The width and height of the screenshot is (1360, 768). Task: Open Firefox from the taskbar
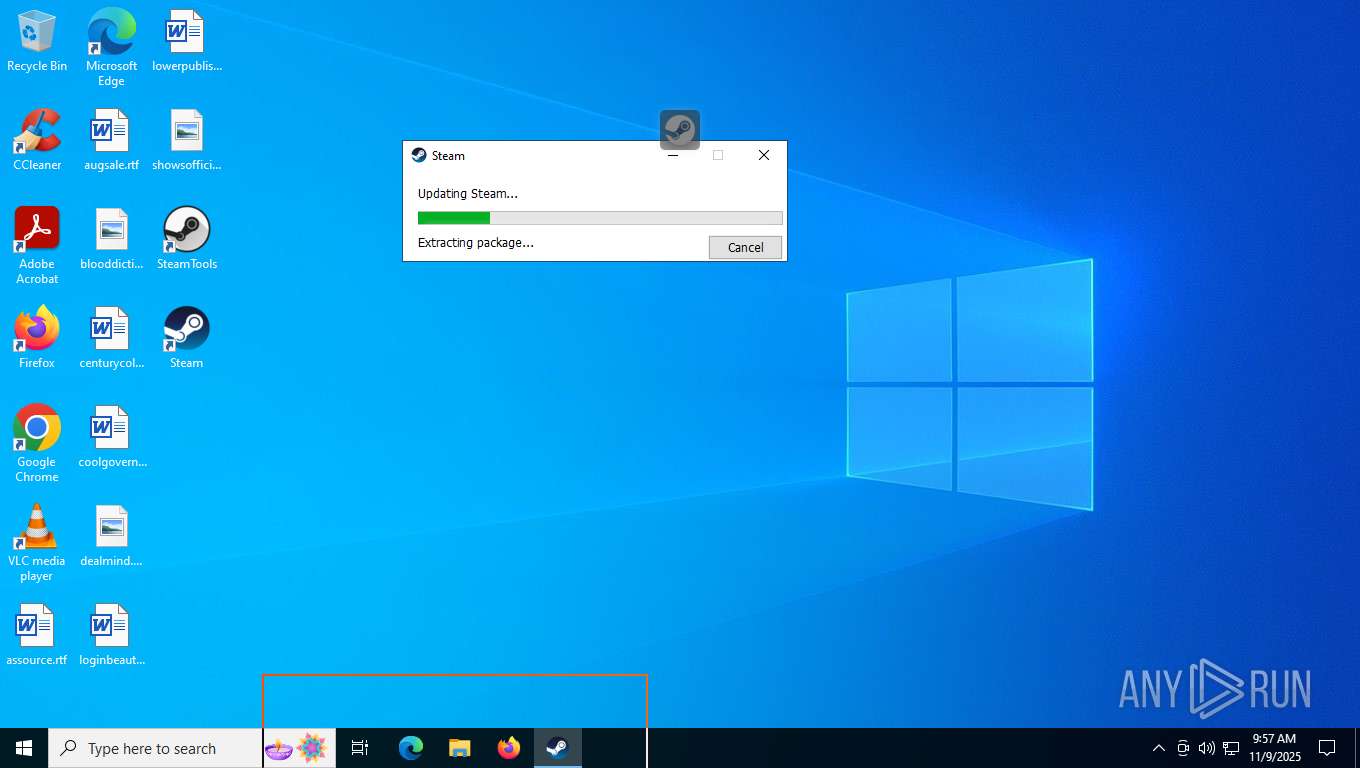point(509,748)
